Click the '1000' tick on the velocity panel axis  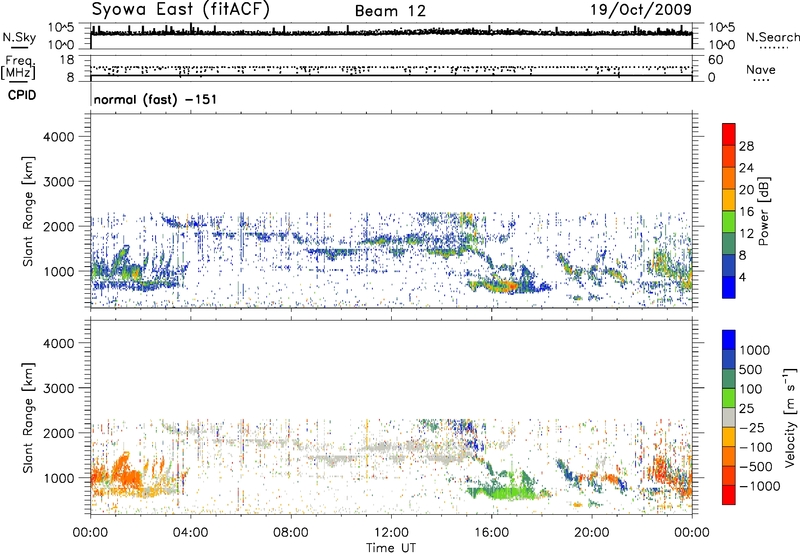tap(58, 478)
